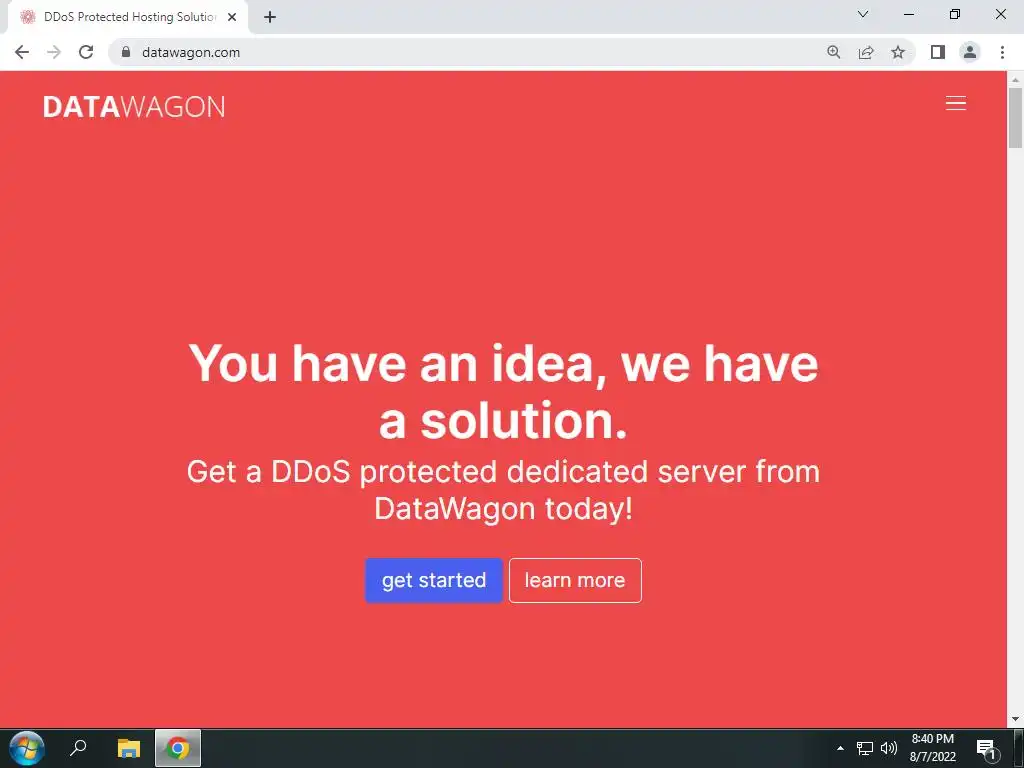Show hidden system tray icons
The width and height of the screenshot is (1024, 768).
click(x=840, y=748)
